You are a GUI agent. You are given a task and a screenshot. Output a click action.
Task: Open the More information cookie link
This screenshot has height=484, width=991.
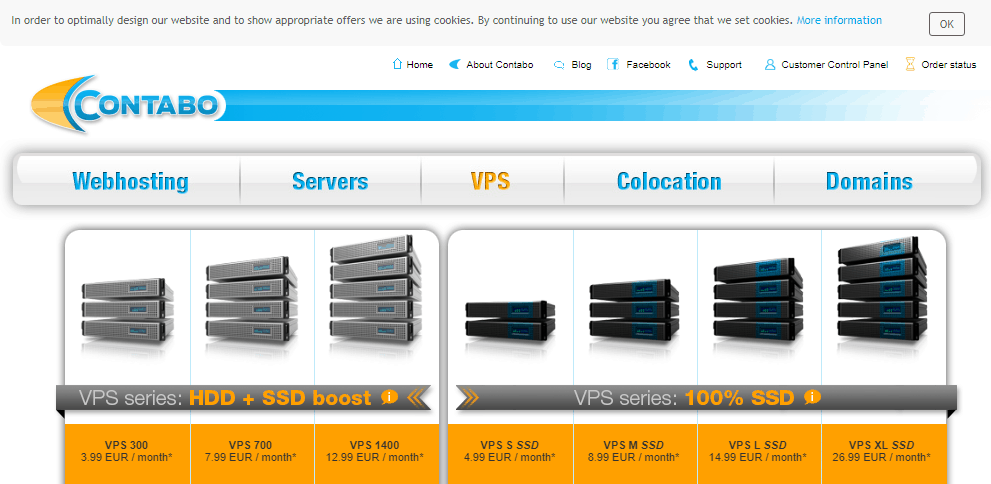pyautogui.click(x=839, y=20)
